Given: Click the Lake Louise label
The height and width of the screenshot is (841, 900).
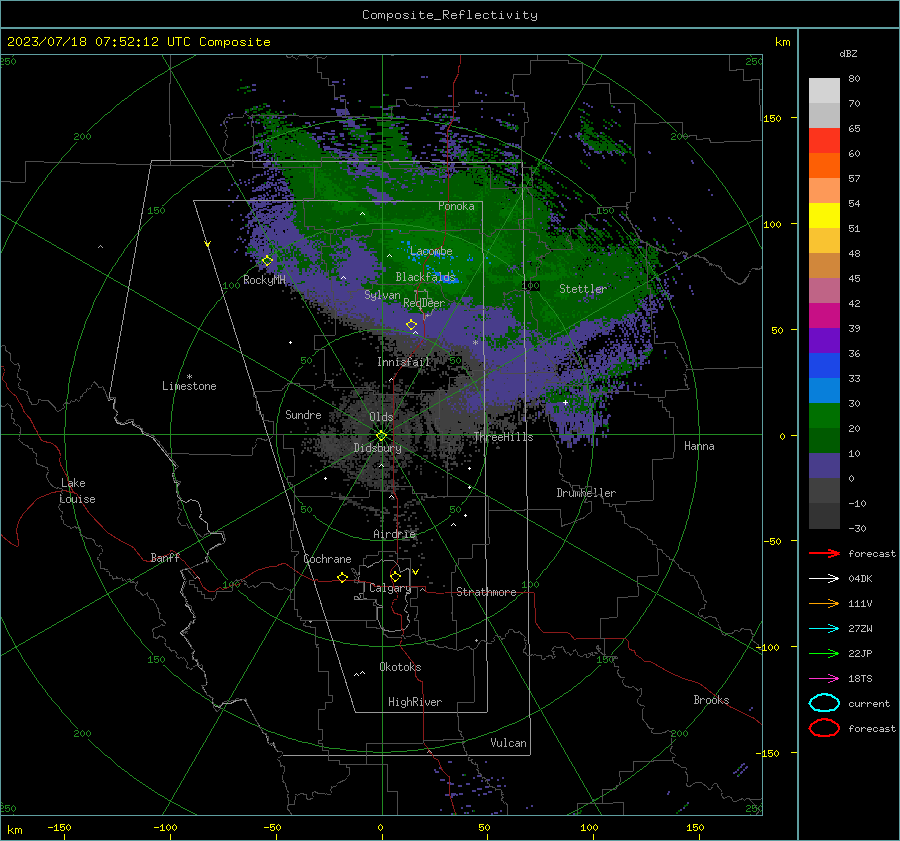Looking at the screenshot, I should (77, 491).
